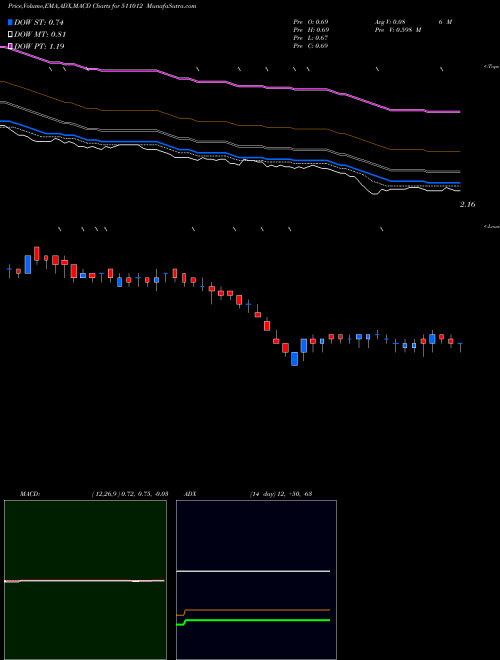Click the lowest blue candlestick at the bottom
Viewport: 500px width, 660px height.
coord(295,359)
